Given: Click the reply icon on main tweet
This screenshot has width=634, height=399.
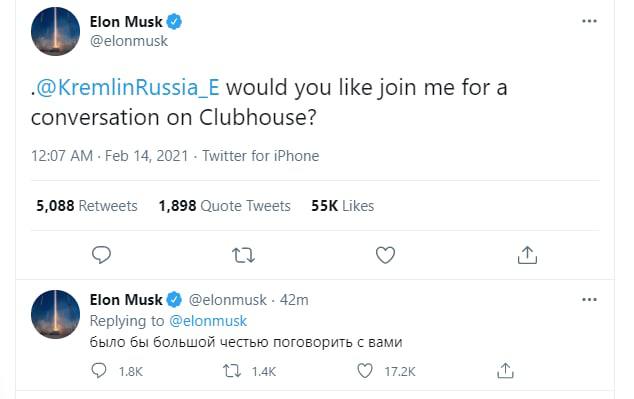Looking at the screenshot, I should pyautogui.click(x=101, y=255).
